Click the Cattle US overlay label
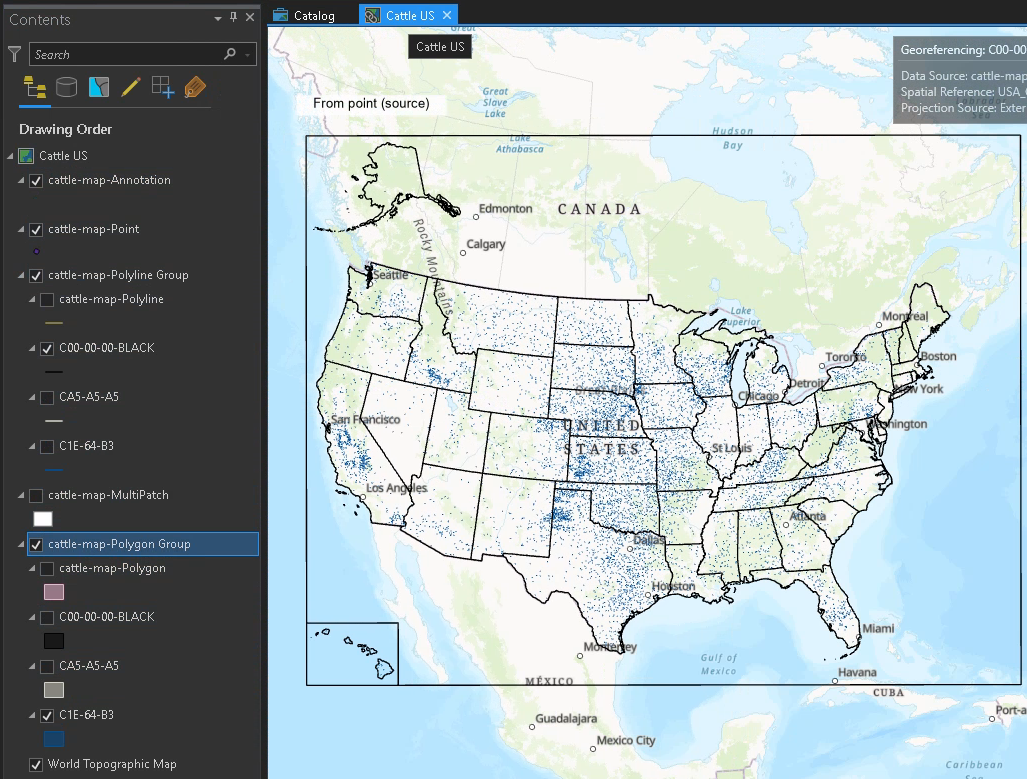This screenshot has height=779, width=1027. (x=439, y=46)
